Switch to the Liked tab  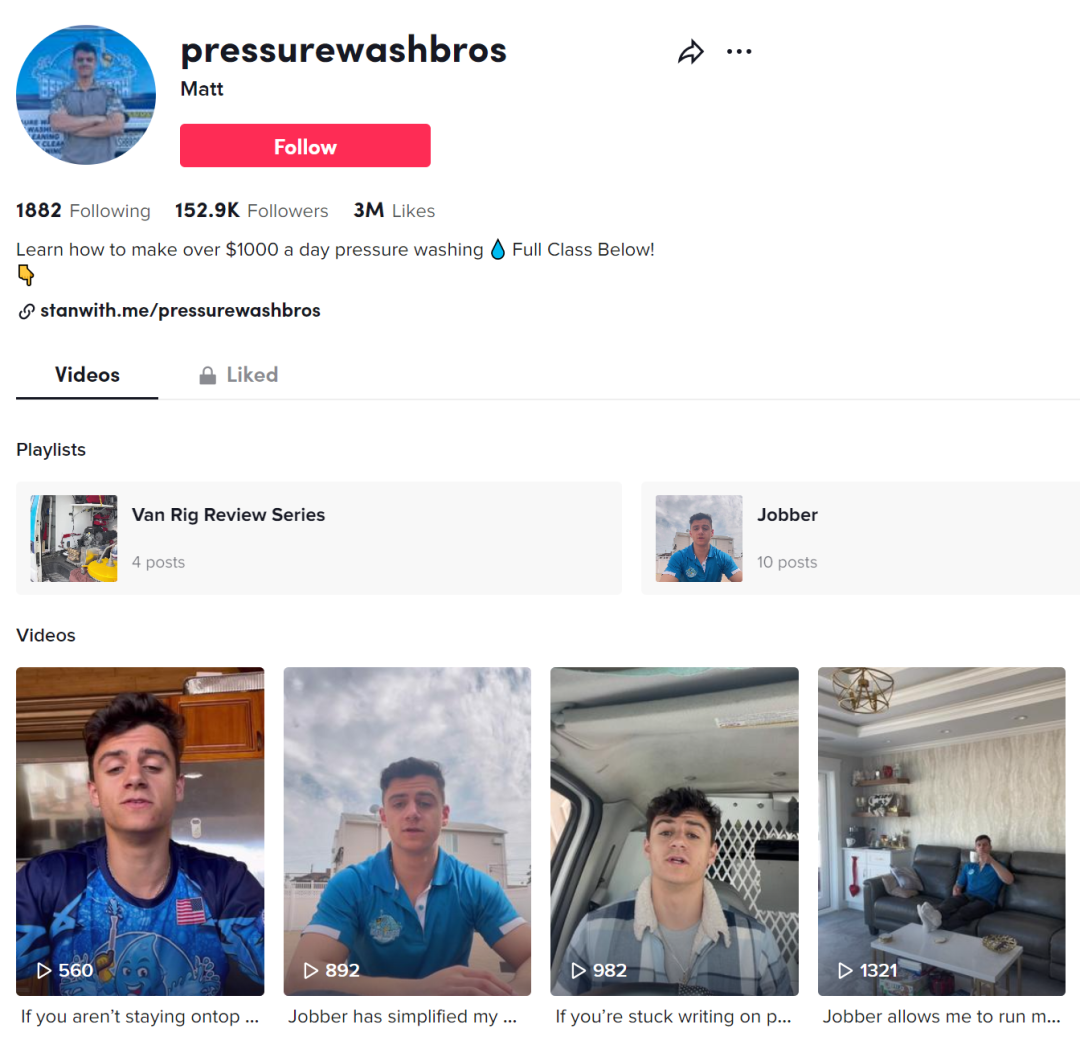click(239, 375)
